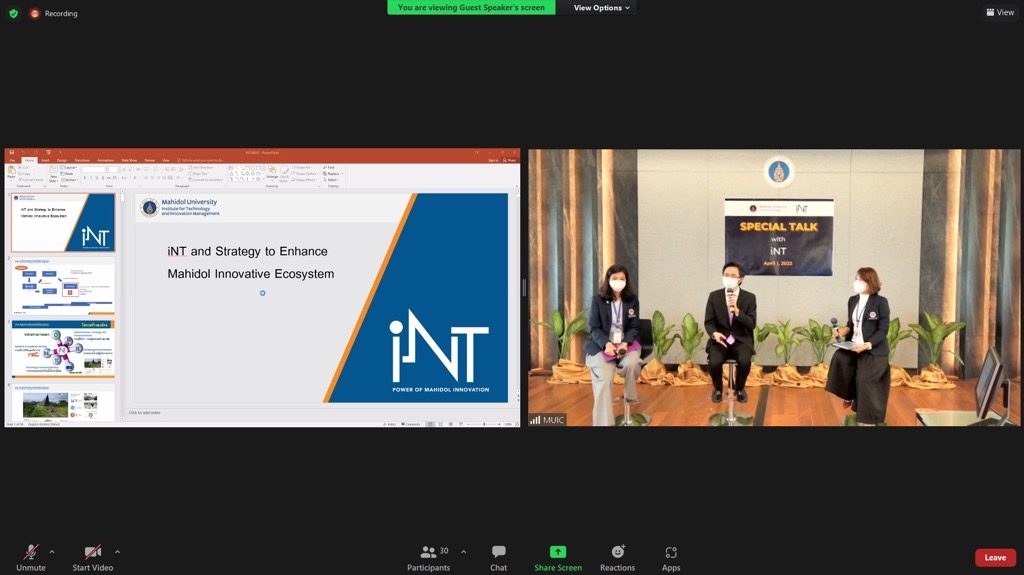Select slide 1 thumbnail with iNT logo
The width and height of the screenshot is (1024, 575).
(x=63, y=222)
